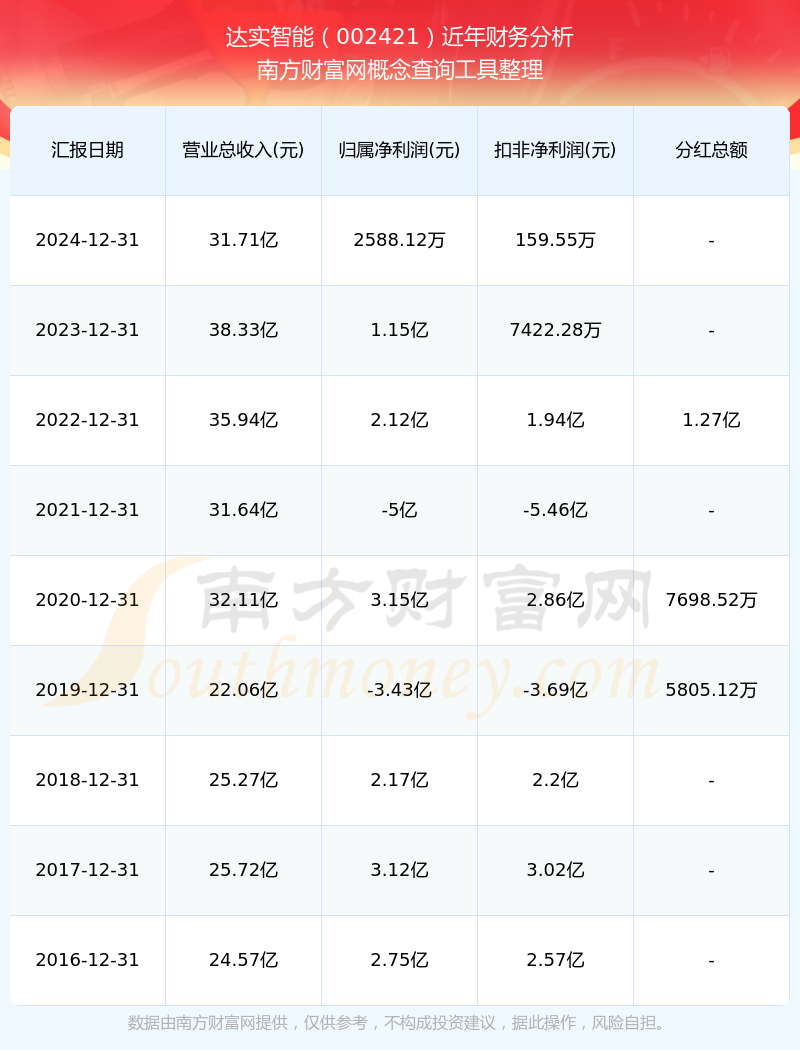
Task: Click the 2020-12-31 date cell
Action: click(88, 600)
